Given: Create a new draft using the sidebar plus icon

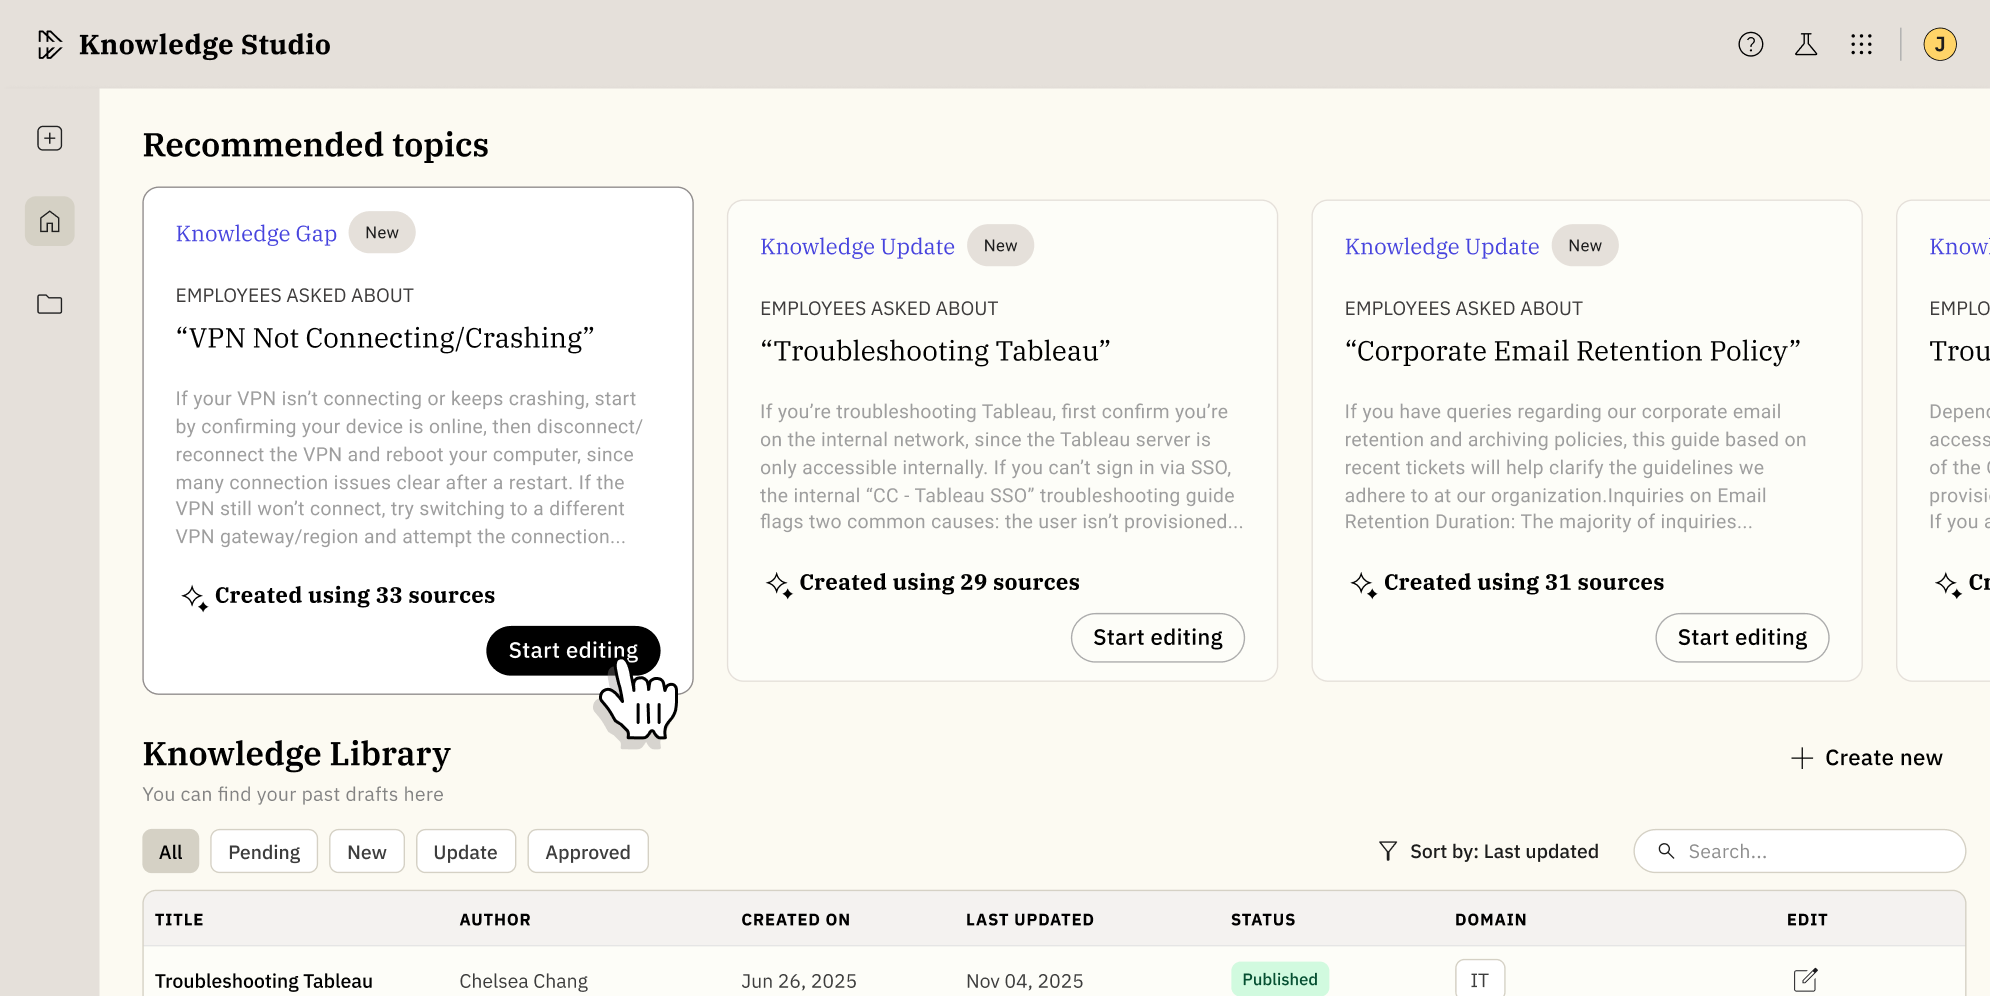Looking at the screenshot, I should [48, 138].
